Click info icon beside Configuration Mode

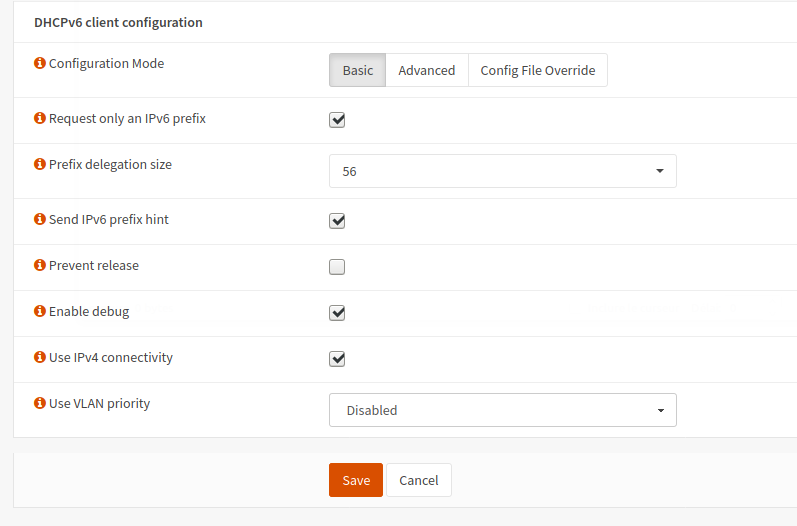(40, 64)
